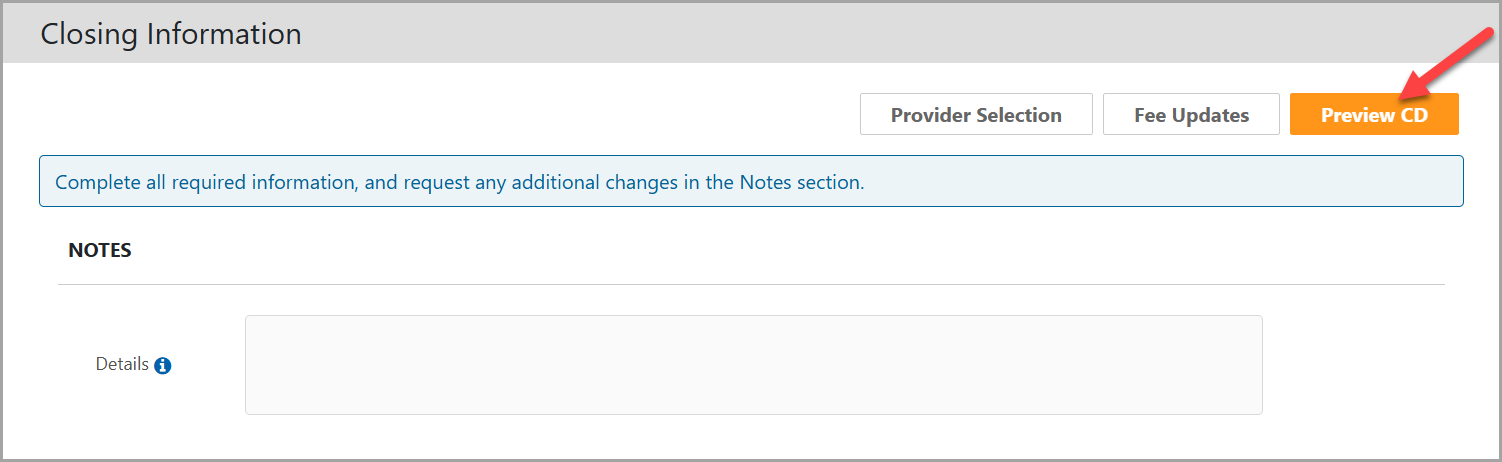Click the info icon next to Details
This screenshot has height=462, width=1502.
pos(163,366)
